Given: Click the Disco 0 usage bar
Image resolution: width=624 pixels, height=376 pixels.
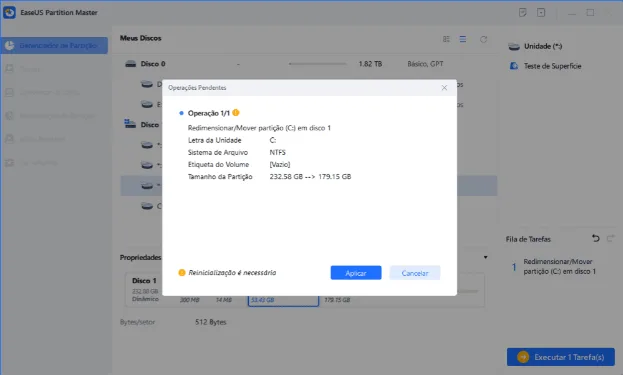Looking at the screenshot, I should (x=318, y=64).
